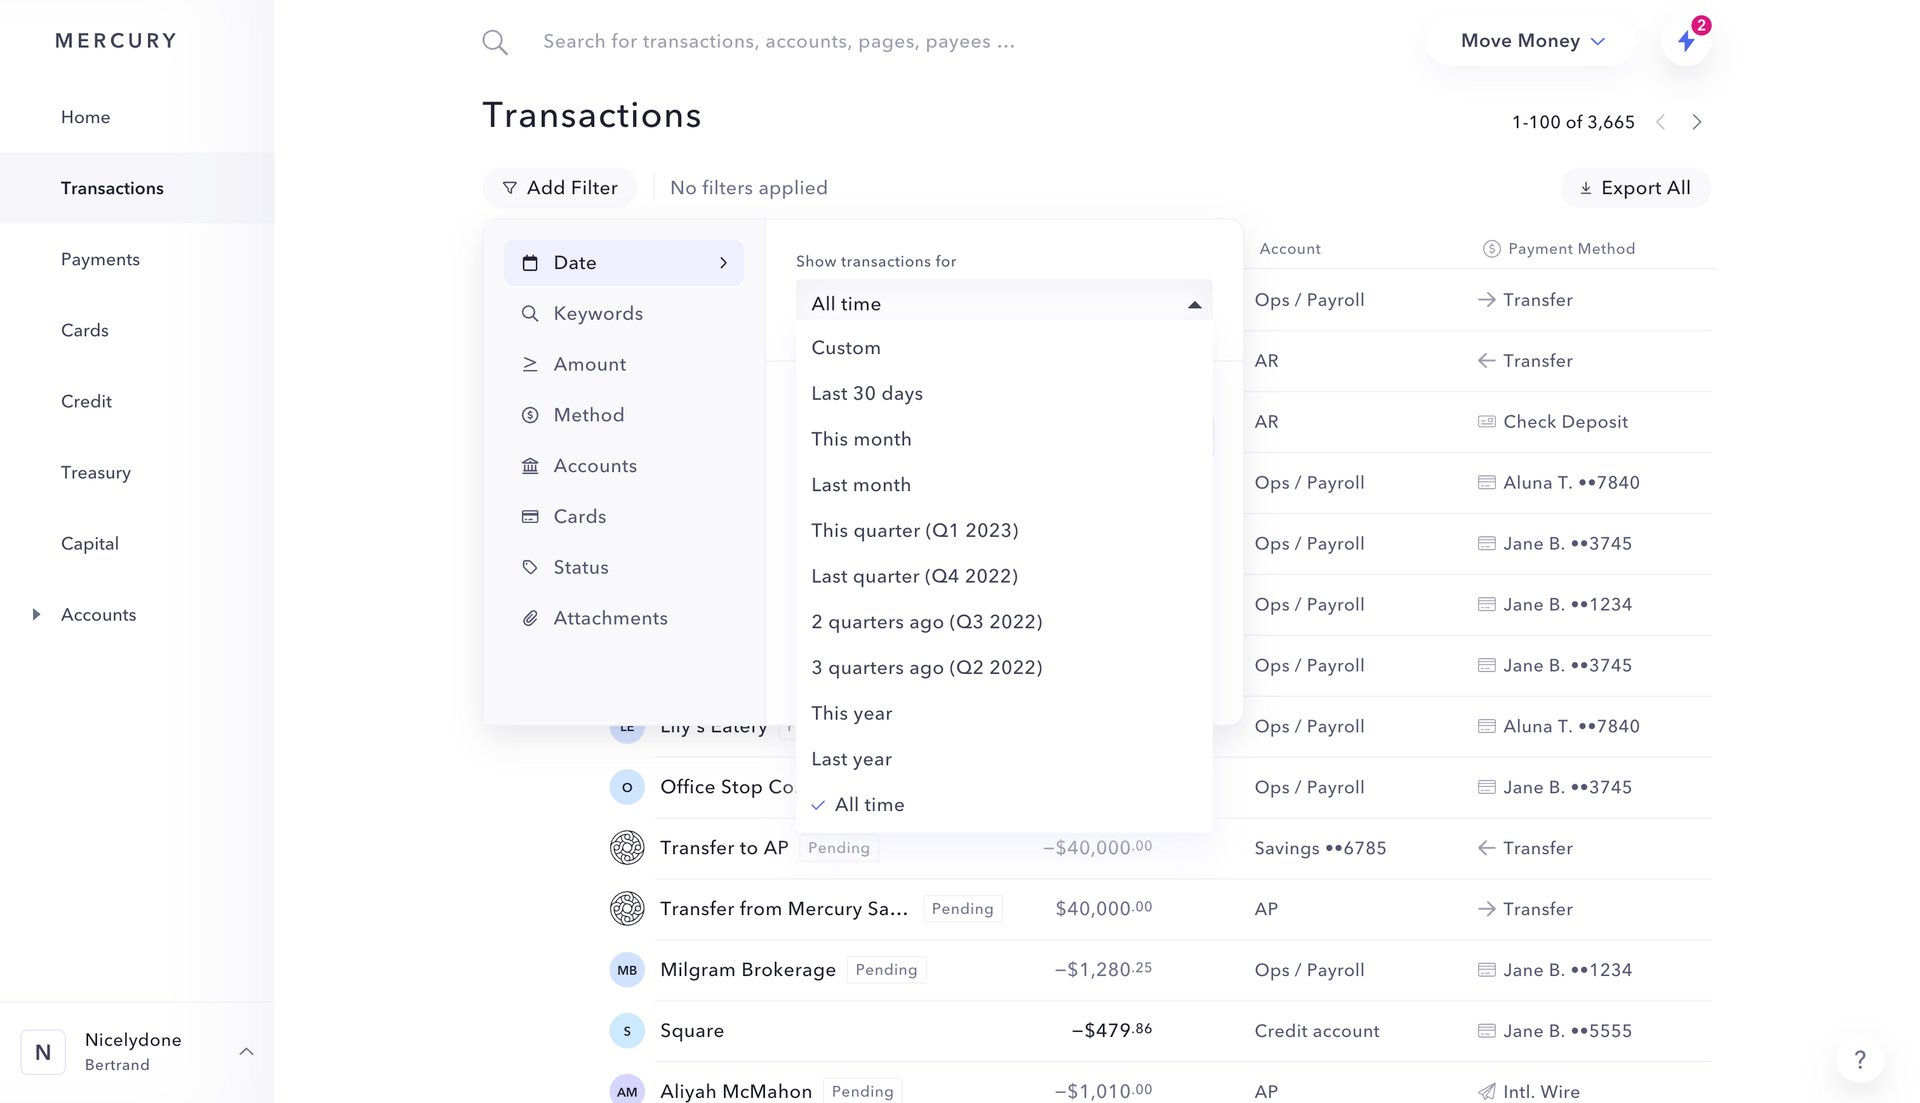Select the Cards filter icon

(x=530, y=516)
